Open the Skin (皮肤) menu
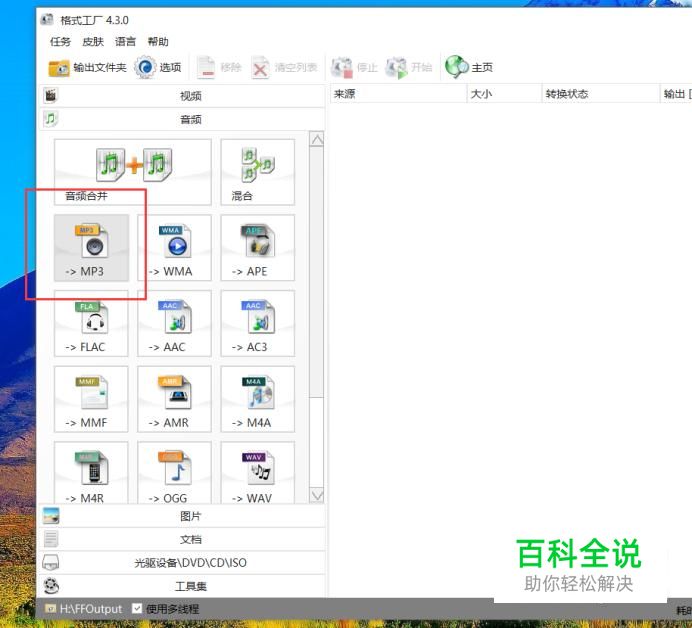Image resolution: width=692 pixels, height=628 pixels. point(93,41)
